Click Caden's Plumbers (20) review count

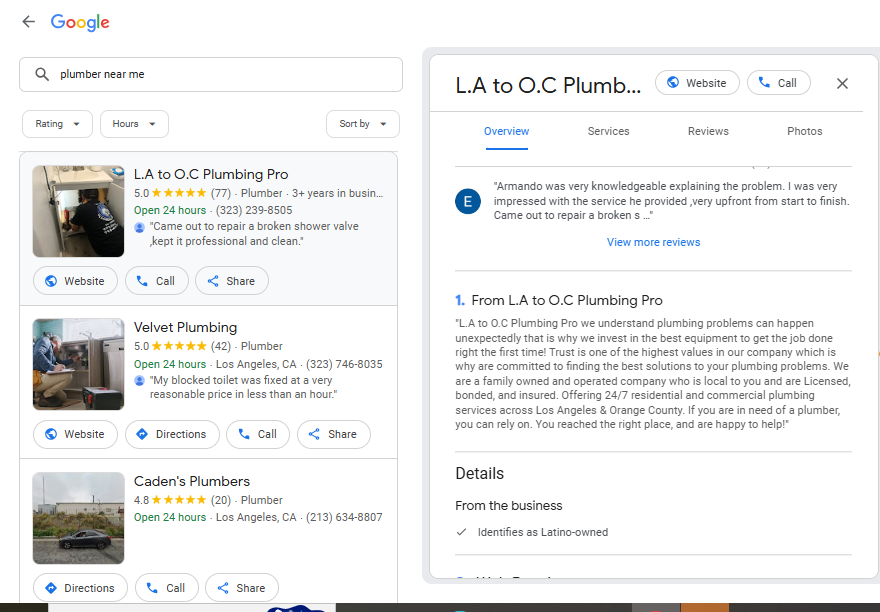[x=221, y=500]
